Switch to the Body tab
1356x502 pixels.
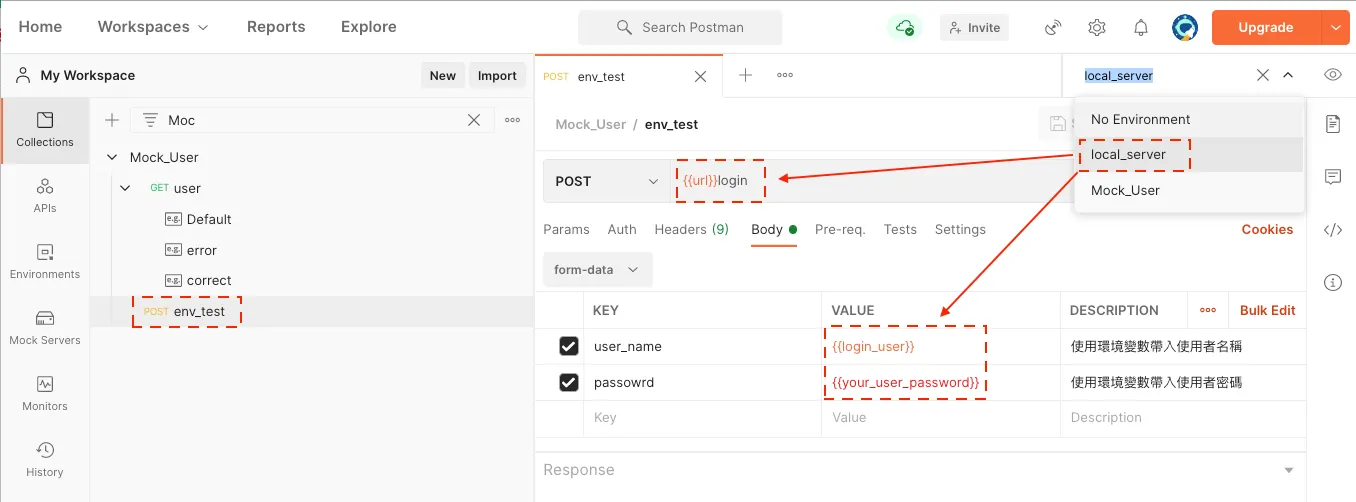point(774,229)
